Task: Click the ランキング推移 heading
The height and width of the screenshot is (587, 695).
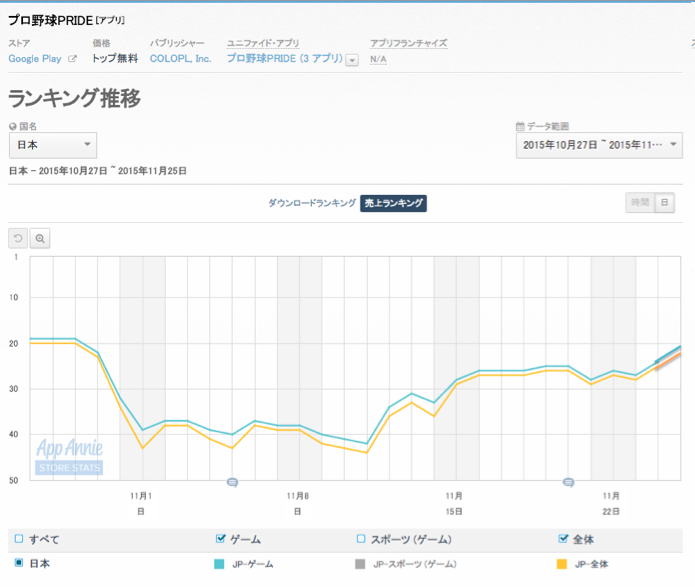Action: 74,98
